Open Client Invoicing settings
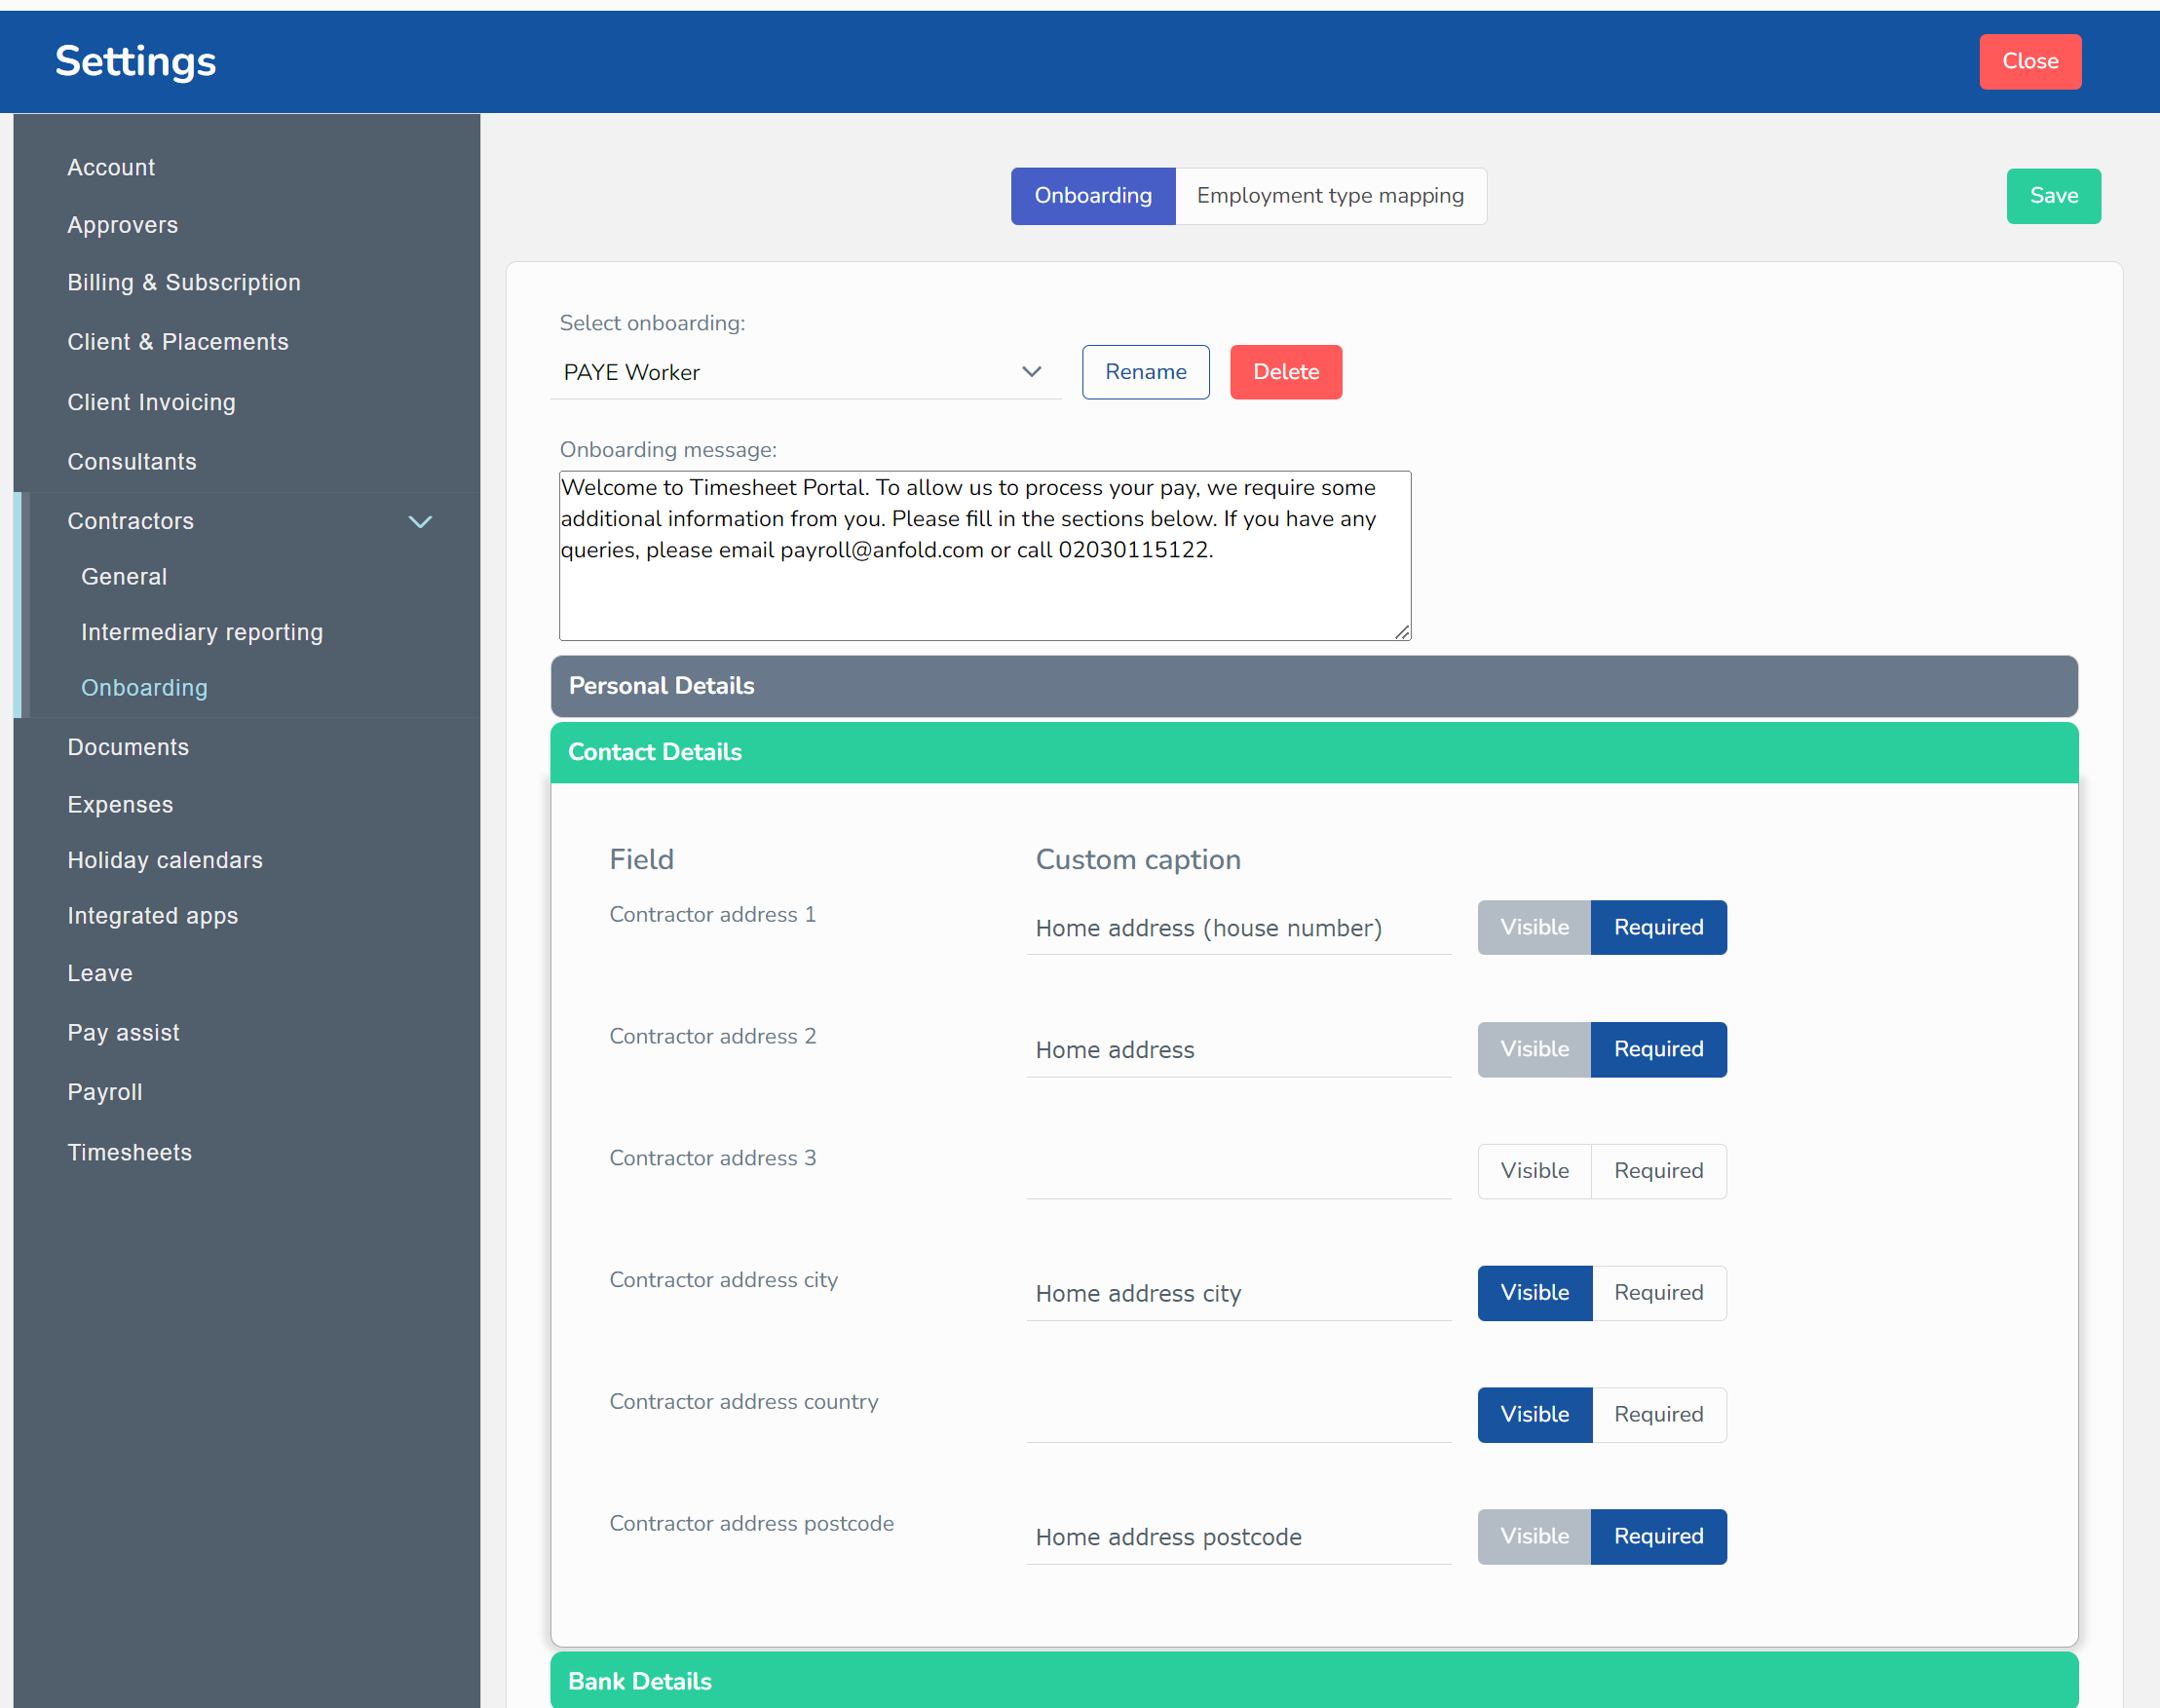The width and height of the screenshot is (2160, 1708). pos(151,402)
